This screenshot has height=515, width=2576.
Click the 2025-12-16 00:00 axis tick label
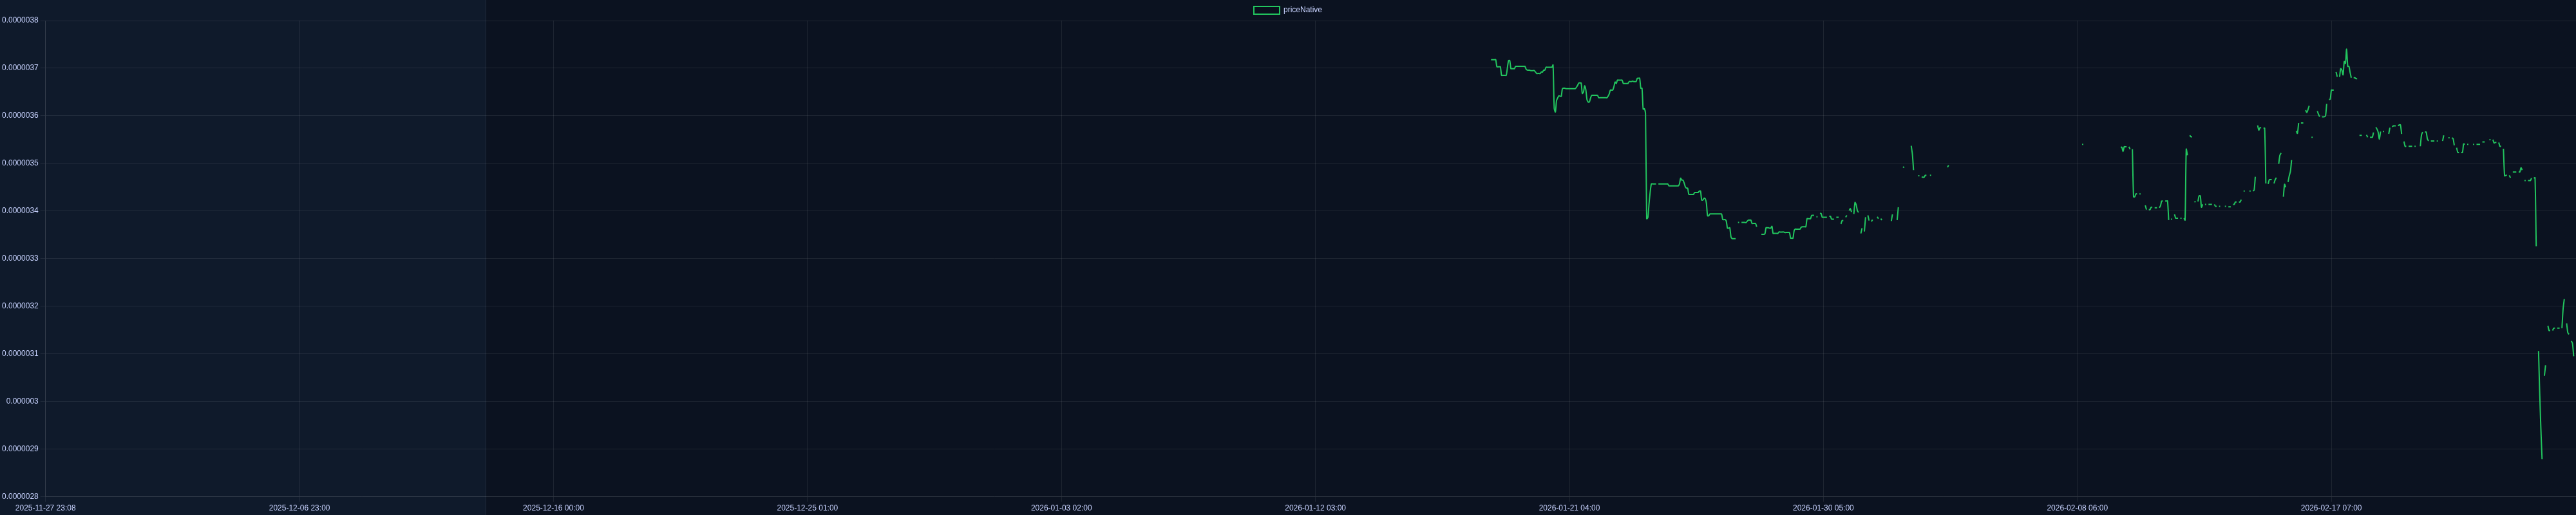pos(553,508)
